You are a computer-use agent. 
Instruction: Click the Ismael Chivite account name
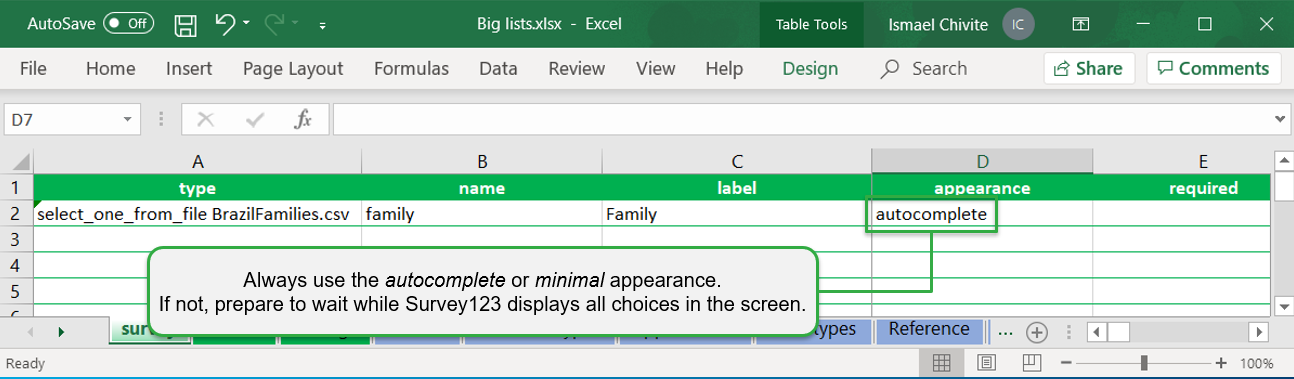938,24
